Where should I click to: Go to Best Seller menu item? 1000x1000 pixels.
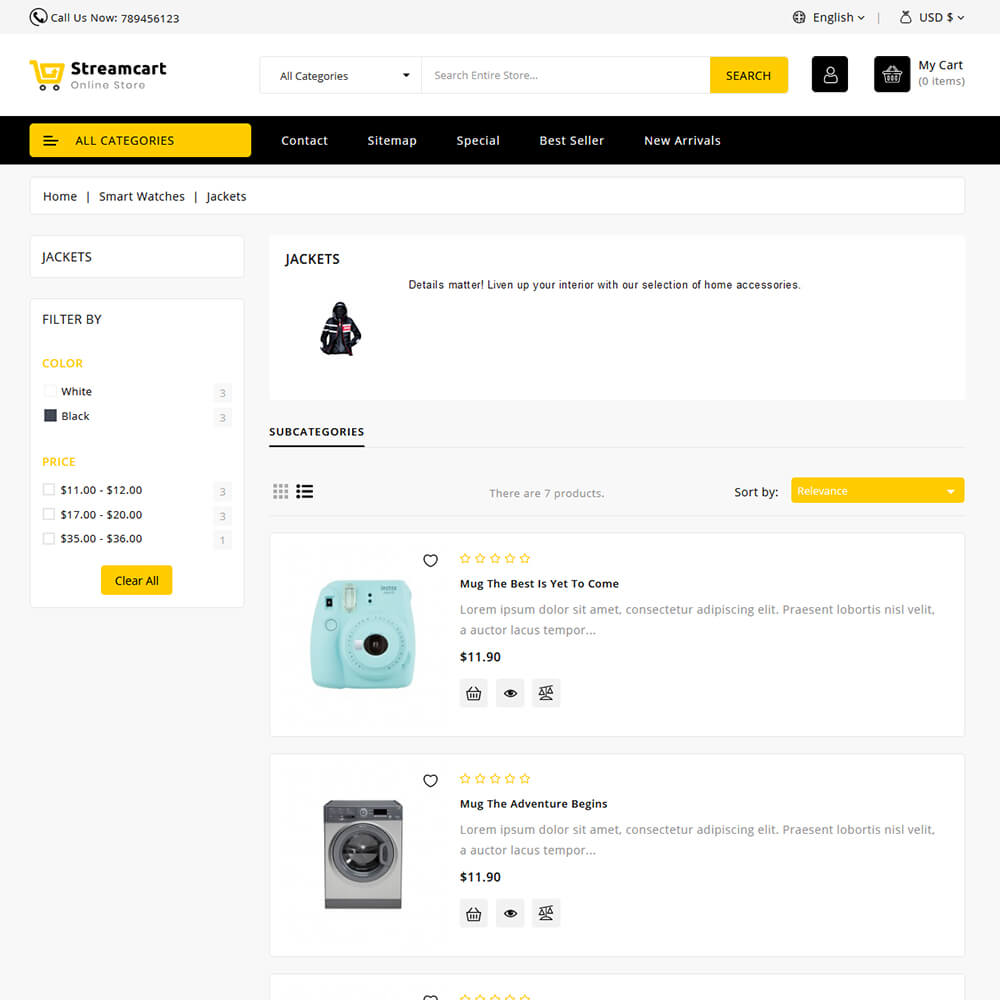(x=571, y=140)
